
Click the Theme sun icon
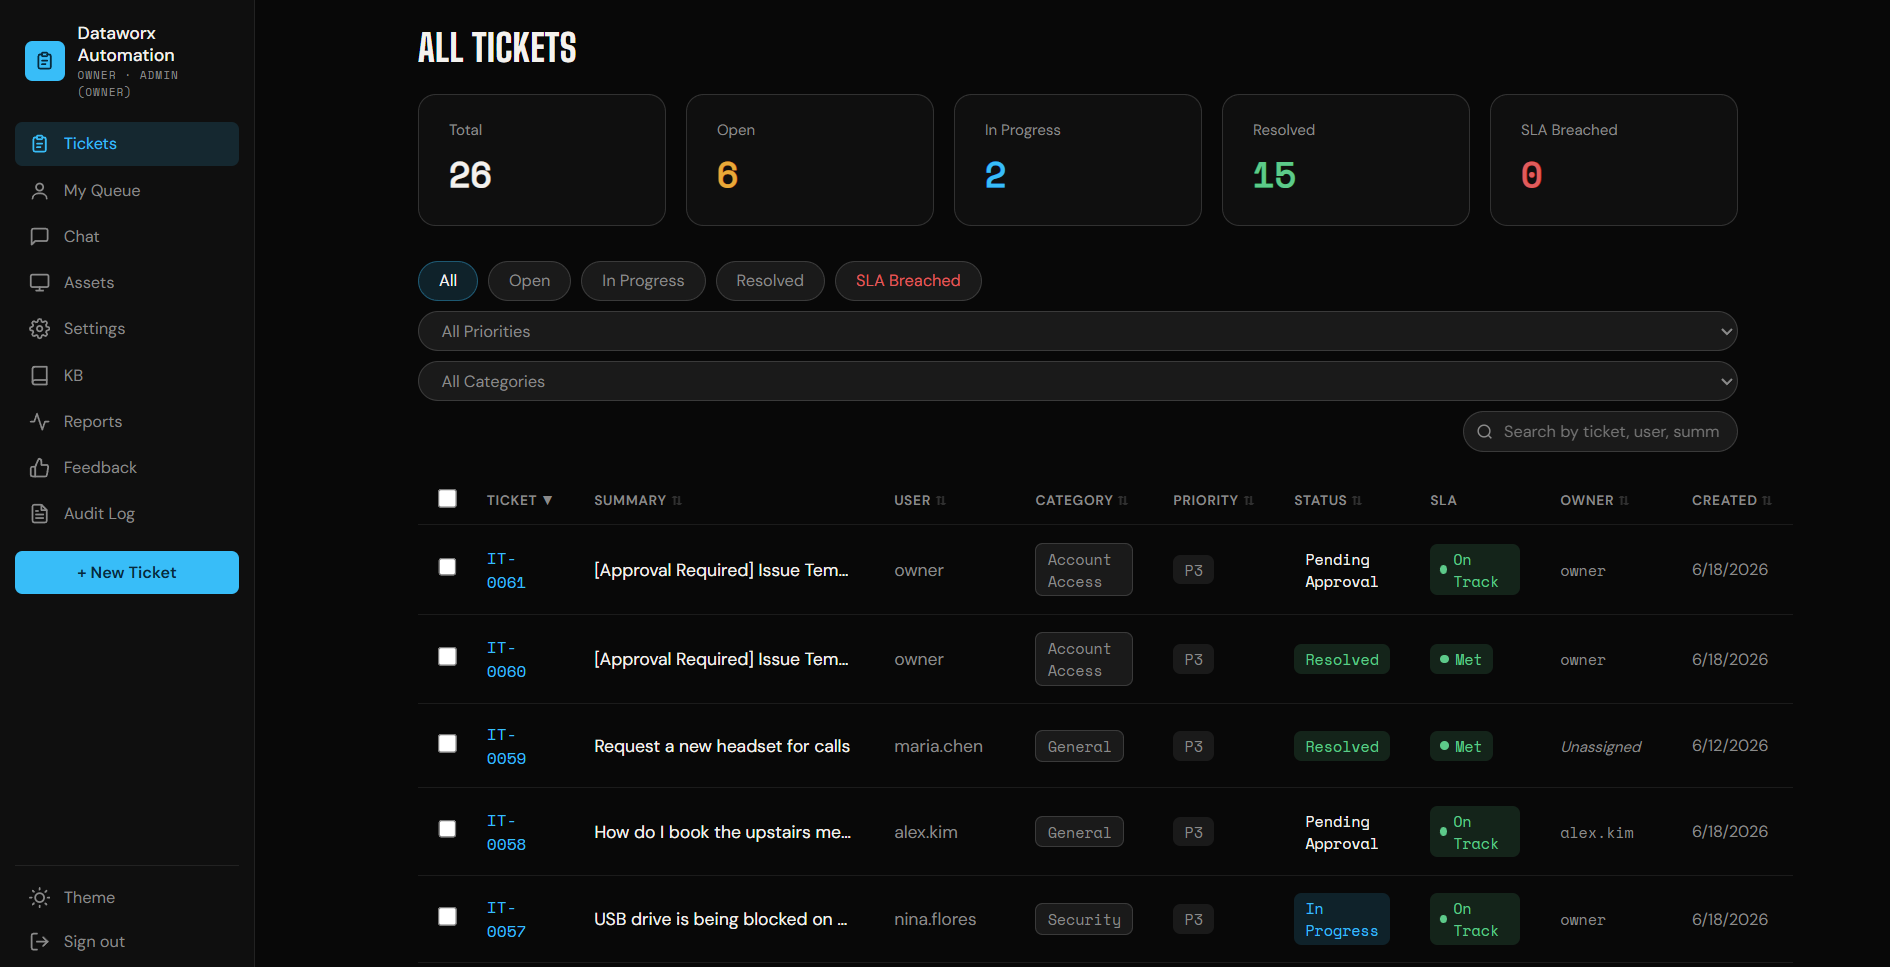tap(40, 898)
